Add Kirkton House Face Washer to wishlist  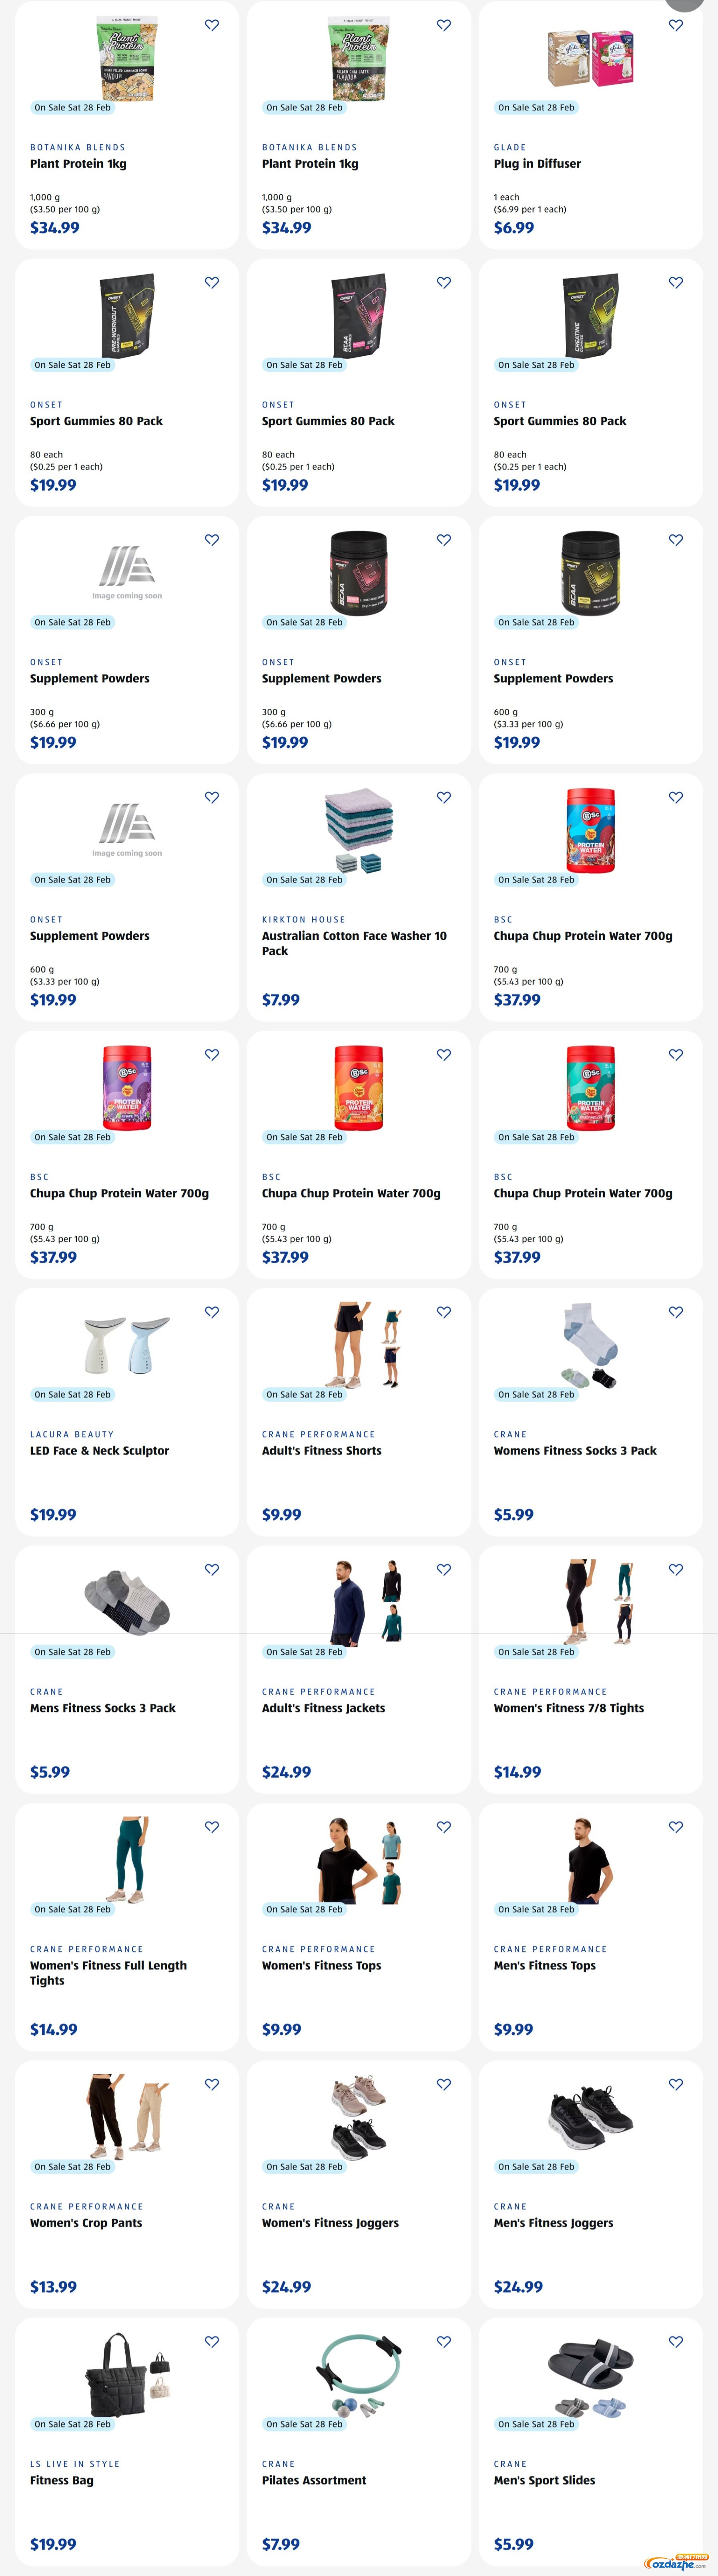coord(444,797)
